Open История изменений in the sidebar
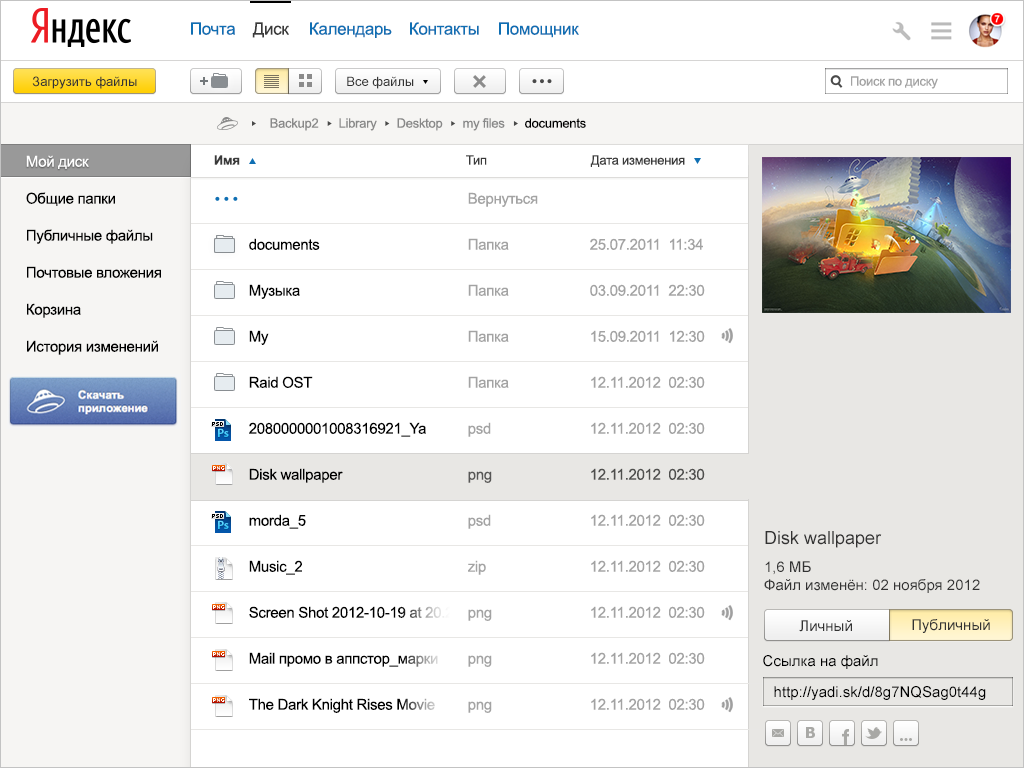 (92, 347)
